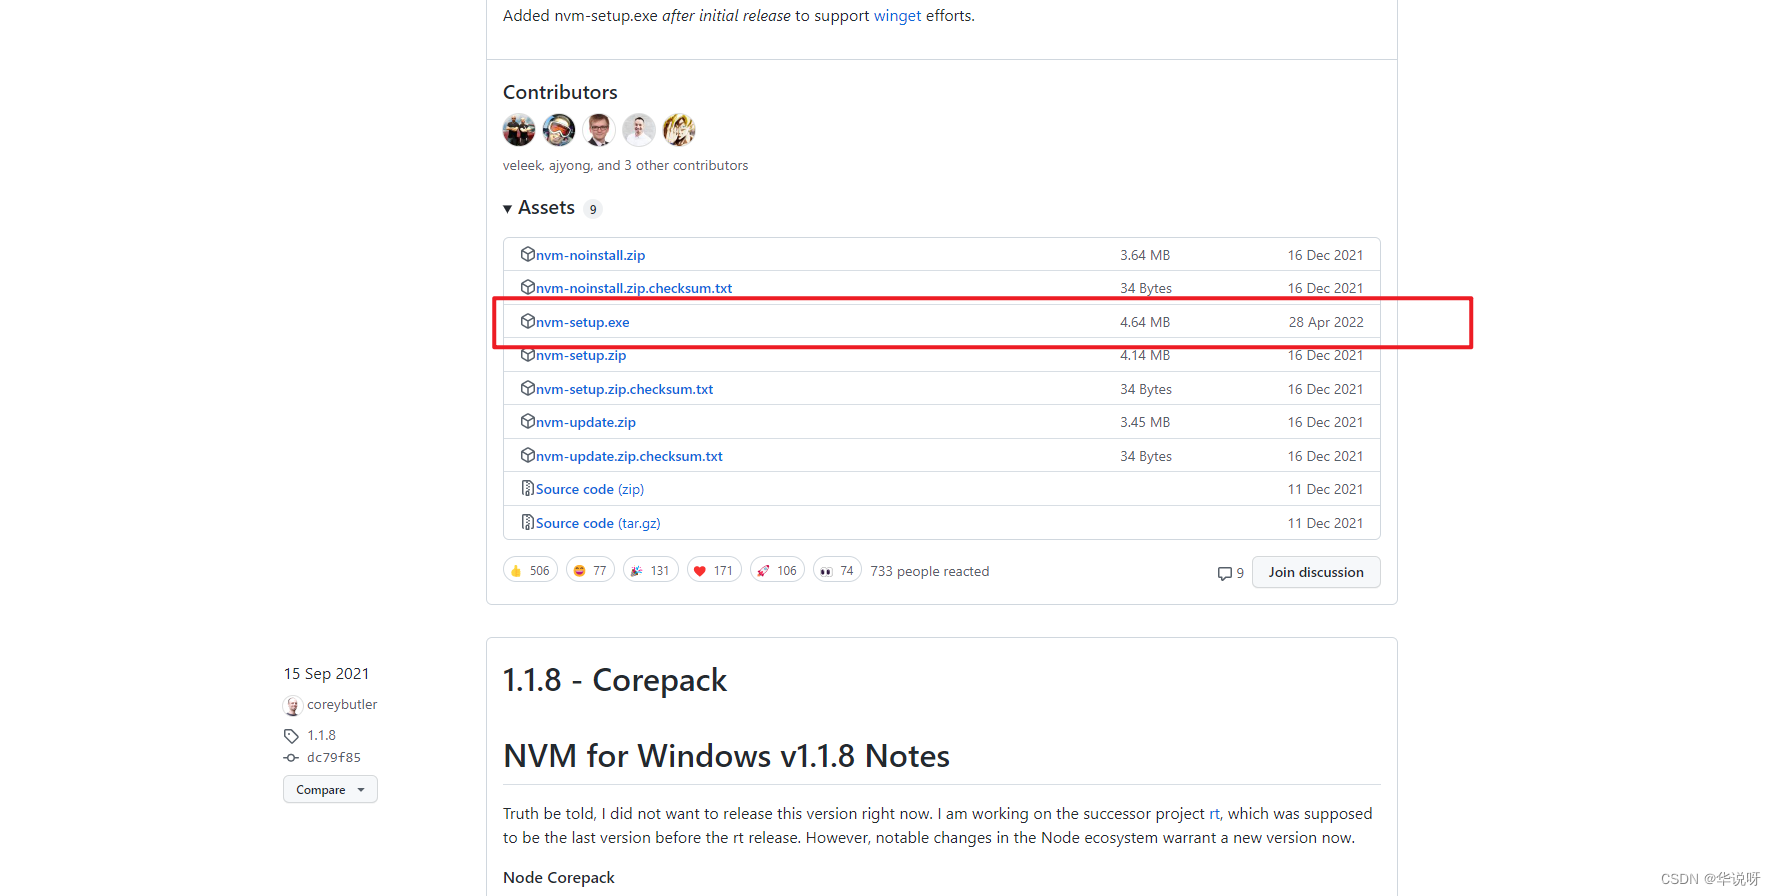Click the 'veleek, ajyong, and 3 other contributors' text
This screenshot has height=896, width=1776.
point(625,166)
